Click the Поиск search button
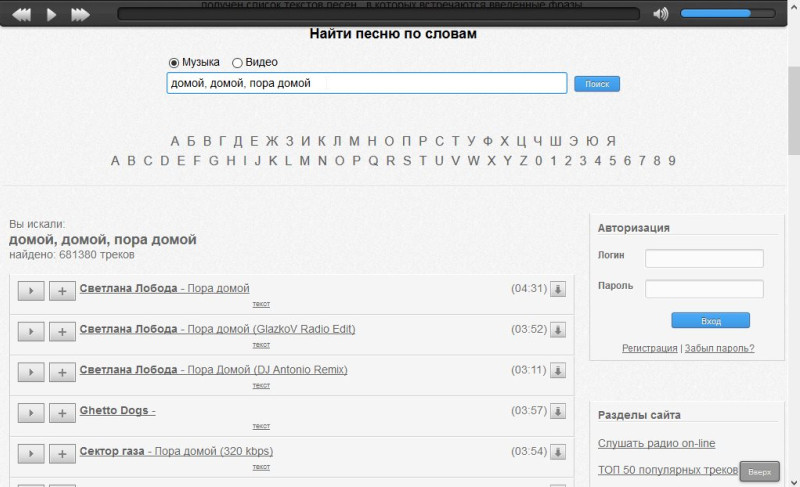The width and height of the screenshot is (800, 487). pyautogui.click(x=597, y=84)
